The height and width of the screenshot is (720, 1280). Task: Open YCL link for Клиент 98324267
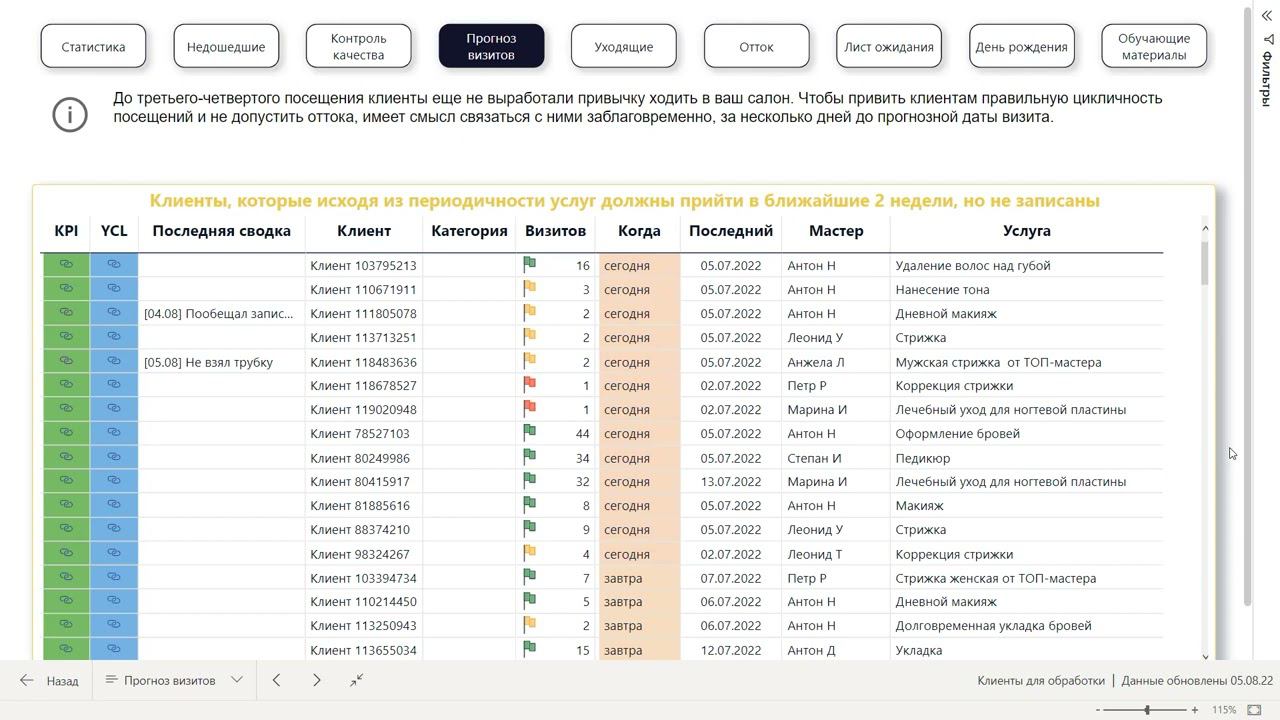point(114,553)
